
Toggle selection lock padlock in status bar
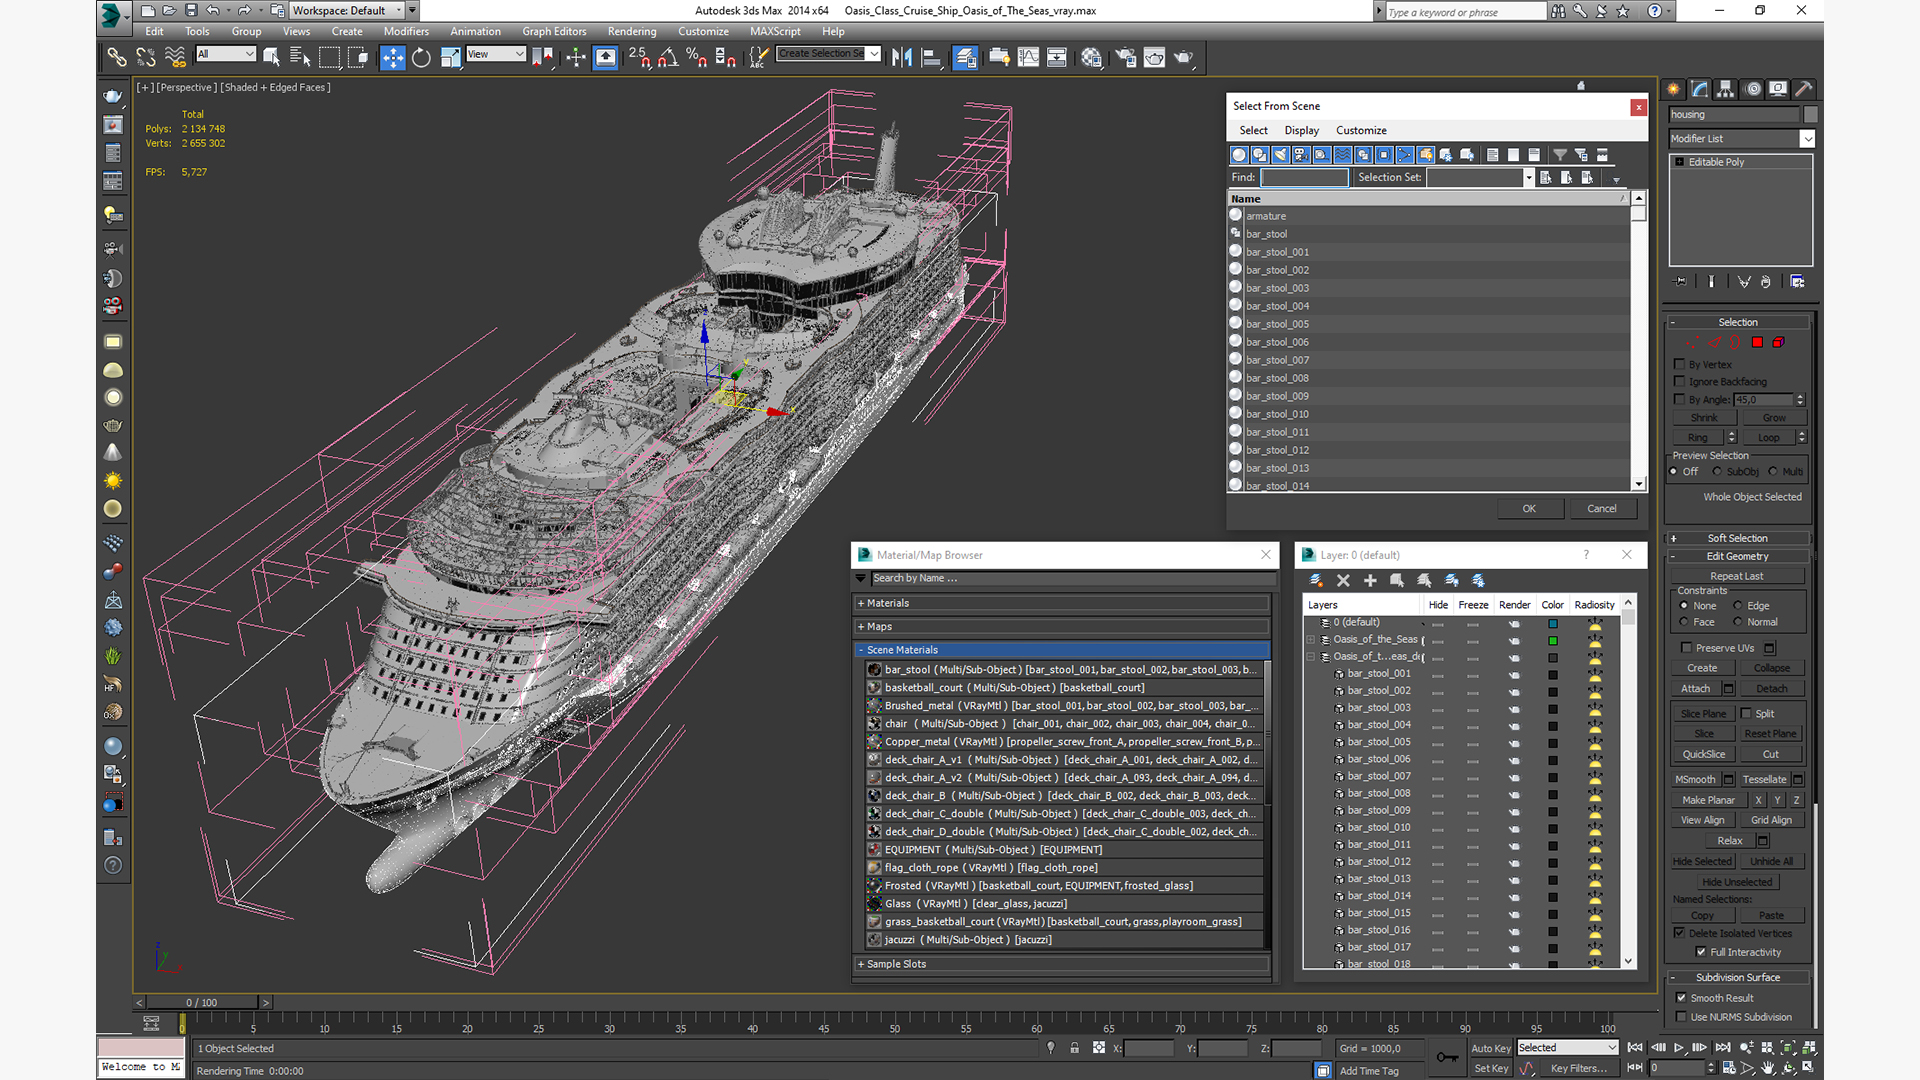pyautogui.click(x=1074, y=1048)
